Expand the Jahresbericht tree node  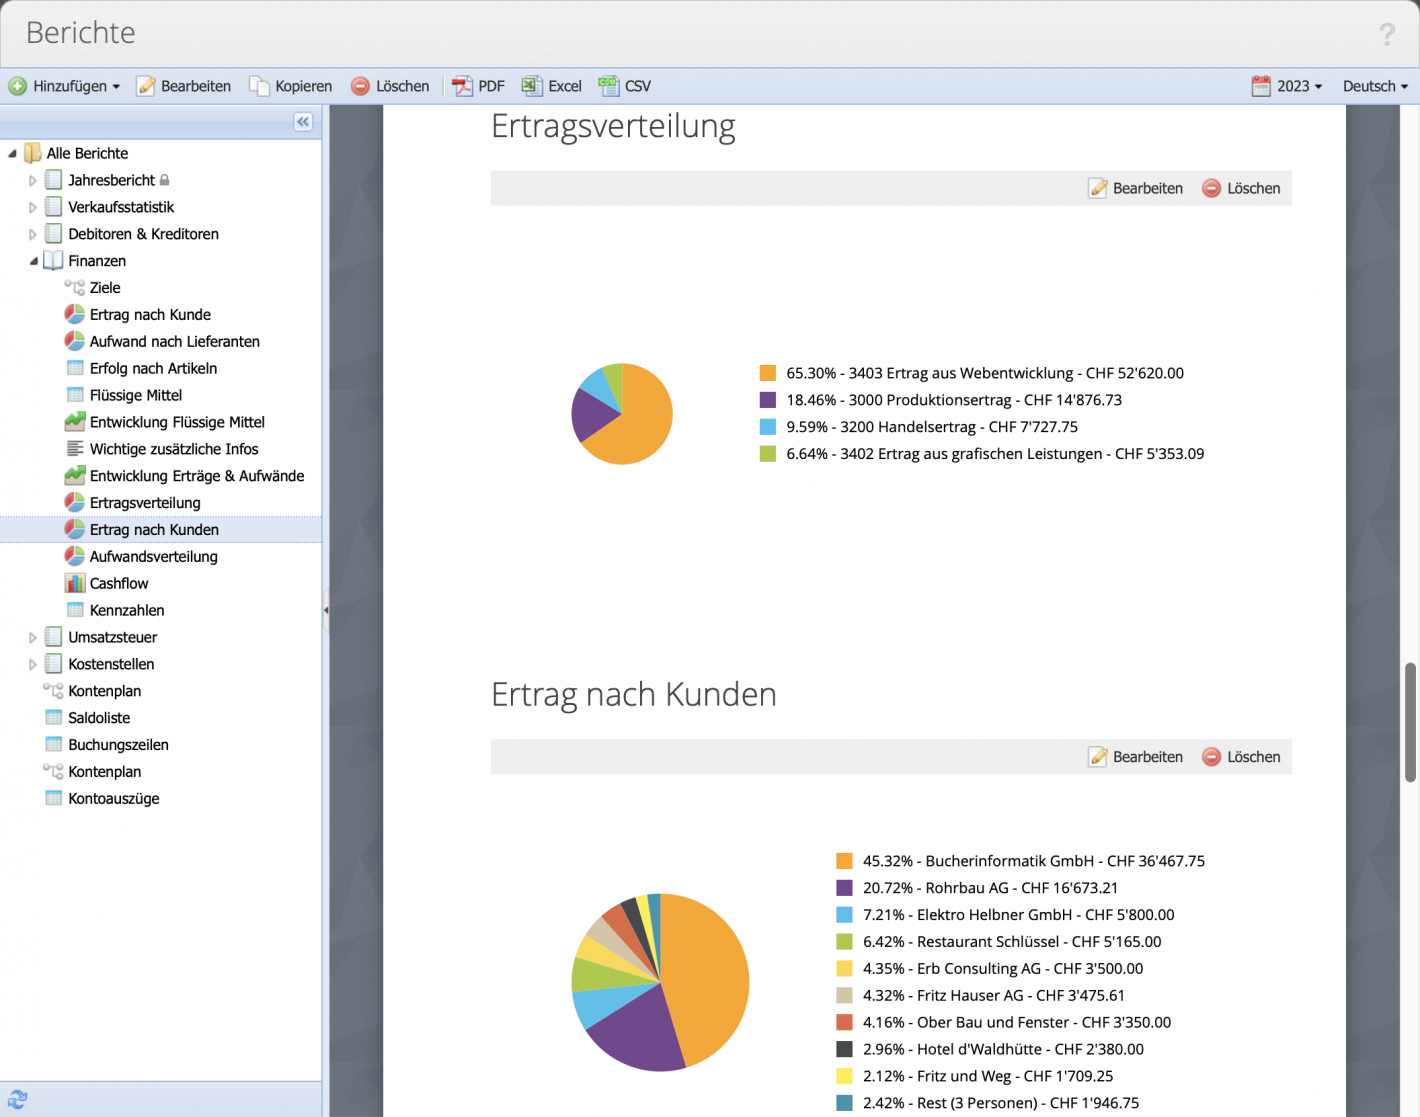(x=32, y=180)
